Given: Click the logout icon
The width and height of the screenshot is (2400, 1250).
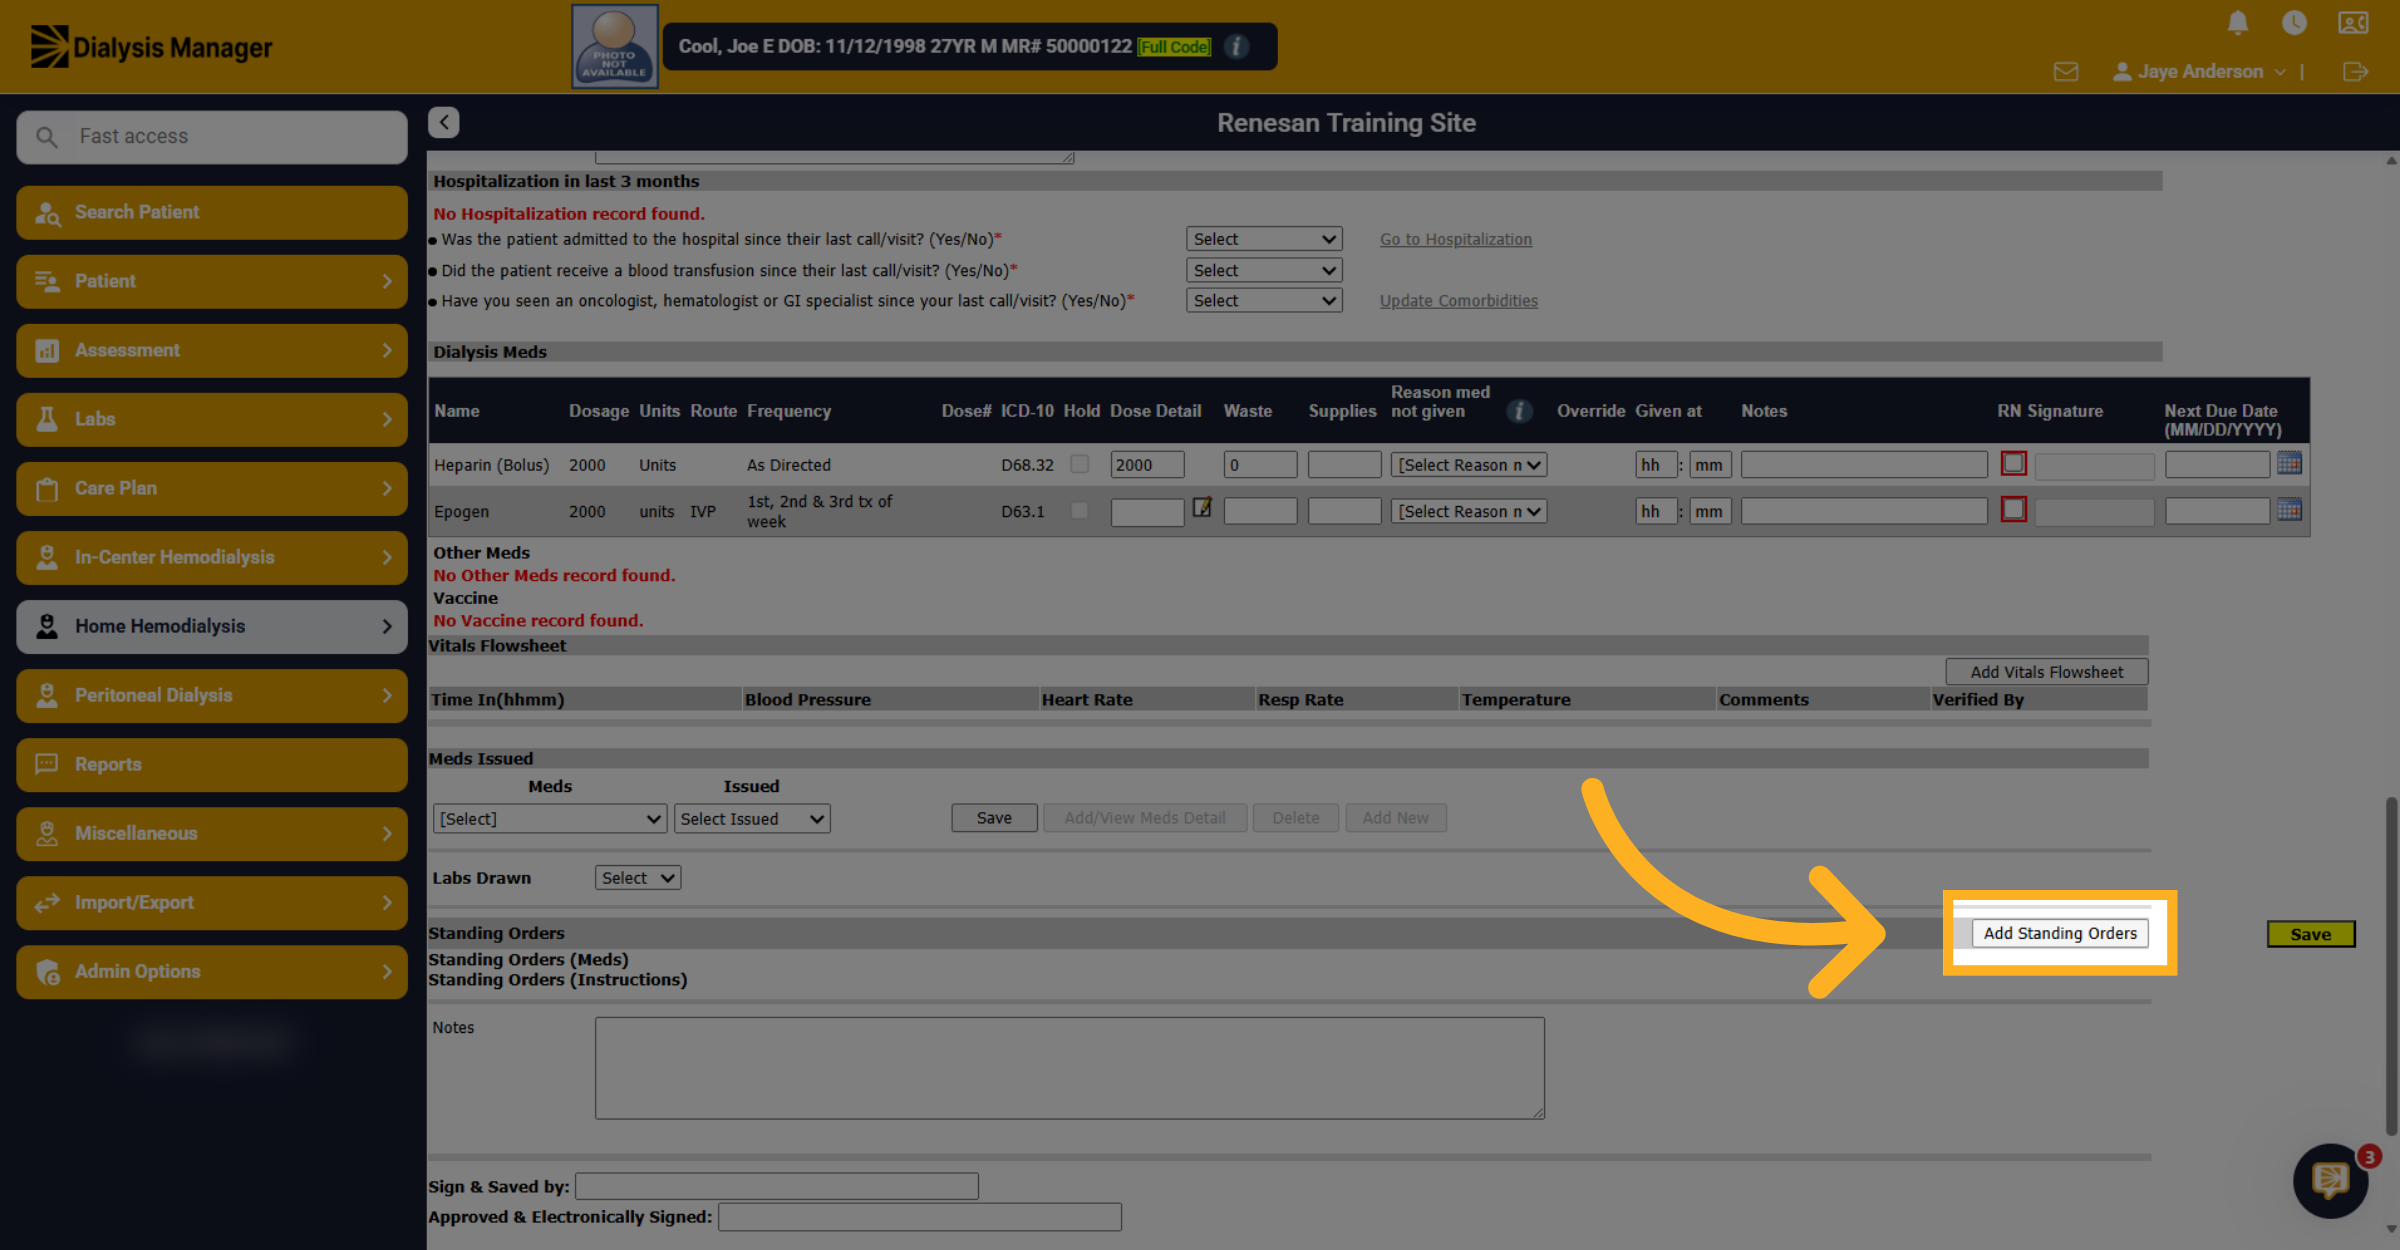Looking at the screenshot, I should point(2355,72).
